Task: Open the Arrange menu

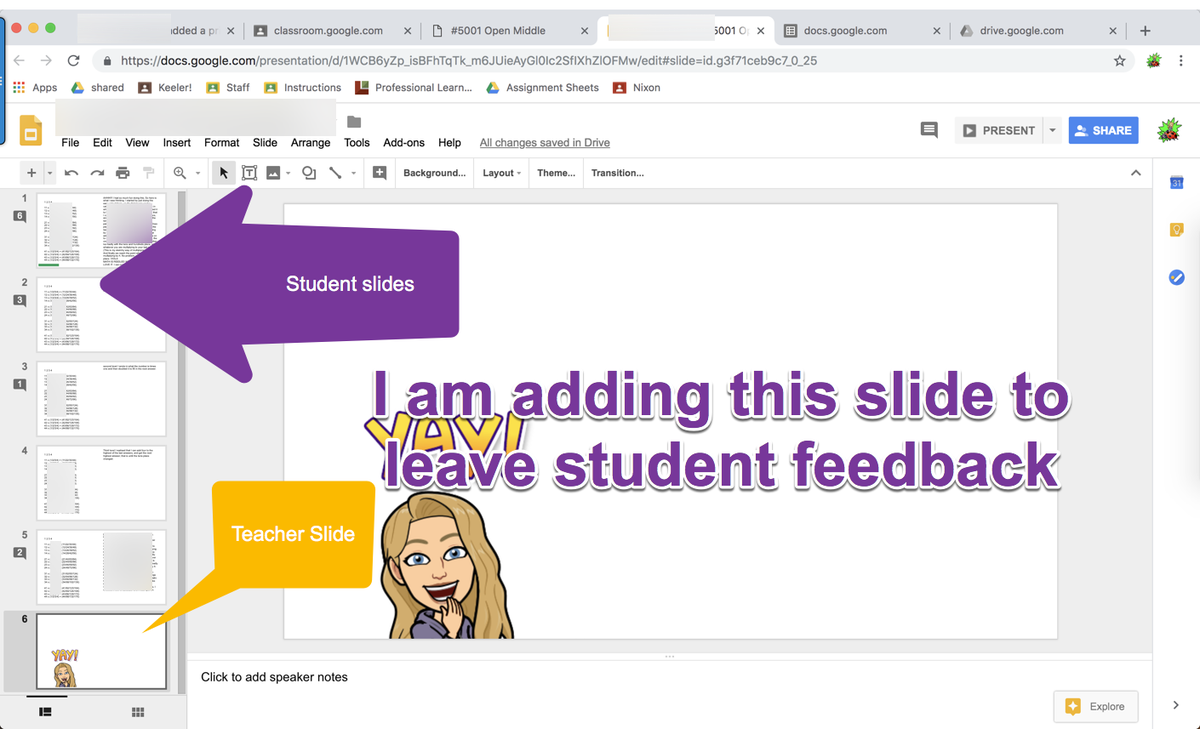Action: coord(311,143)
